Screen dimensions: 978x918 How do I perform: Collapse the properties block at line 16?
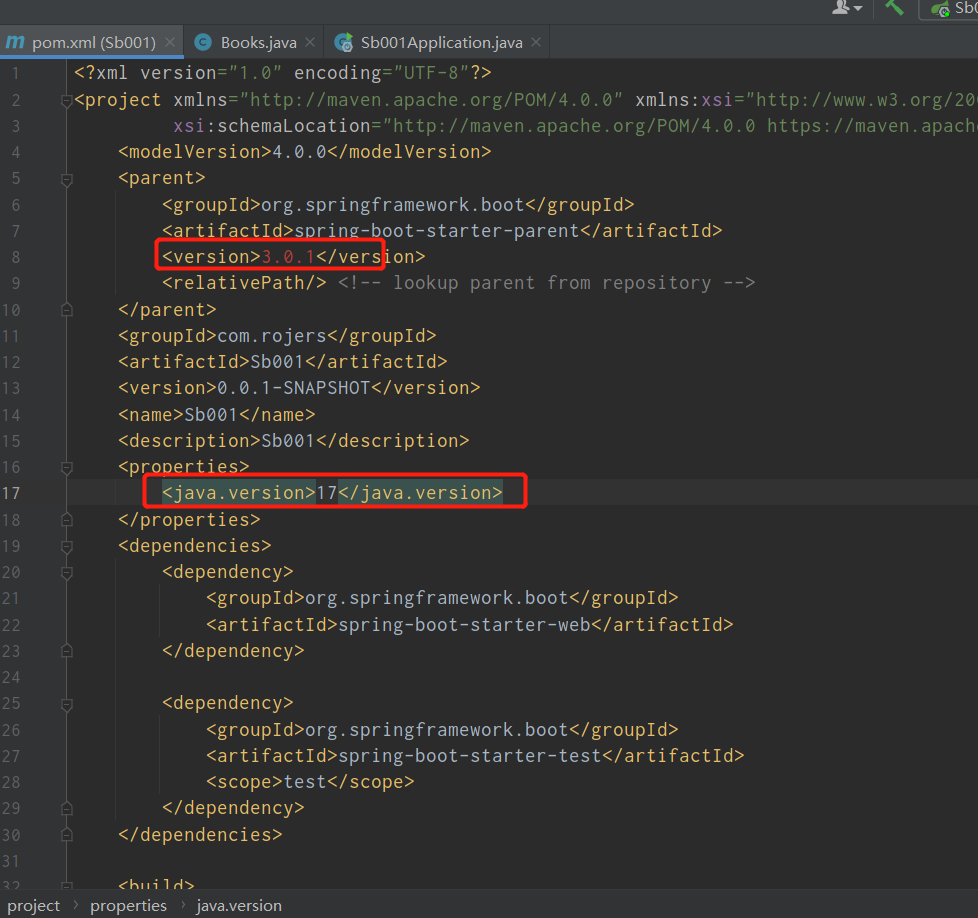click(67, 468)
